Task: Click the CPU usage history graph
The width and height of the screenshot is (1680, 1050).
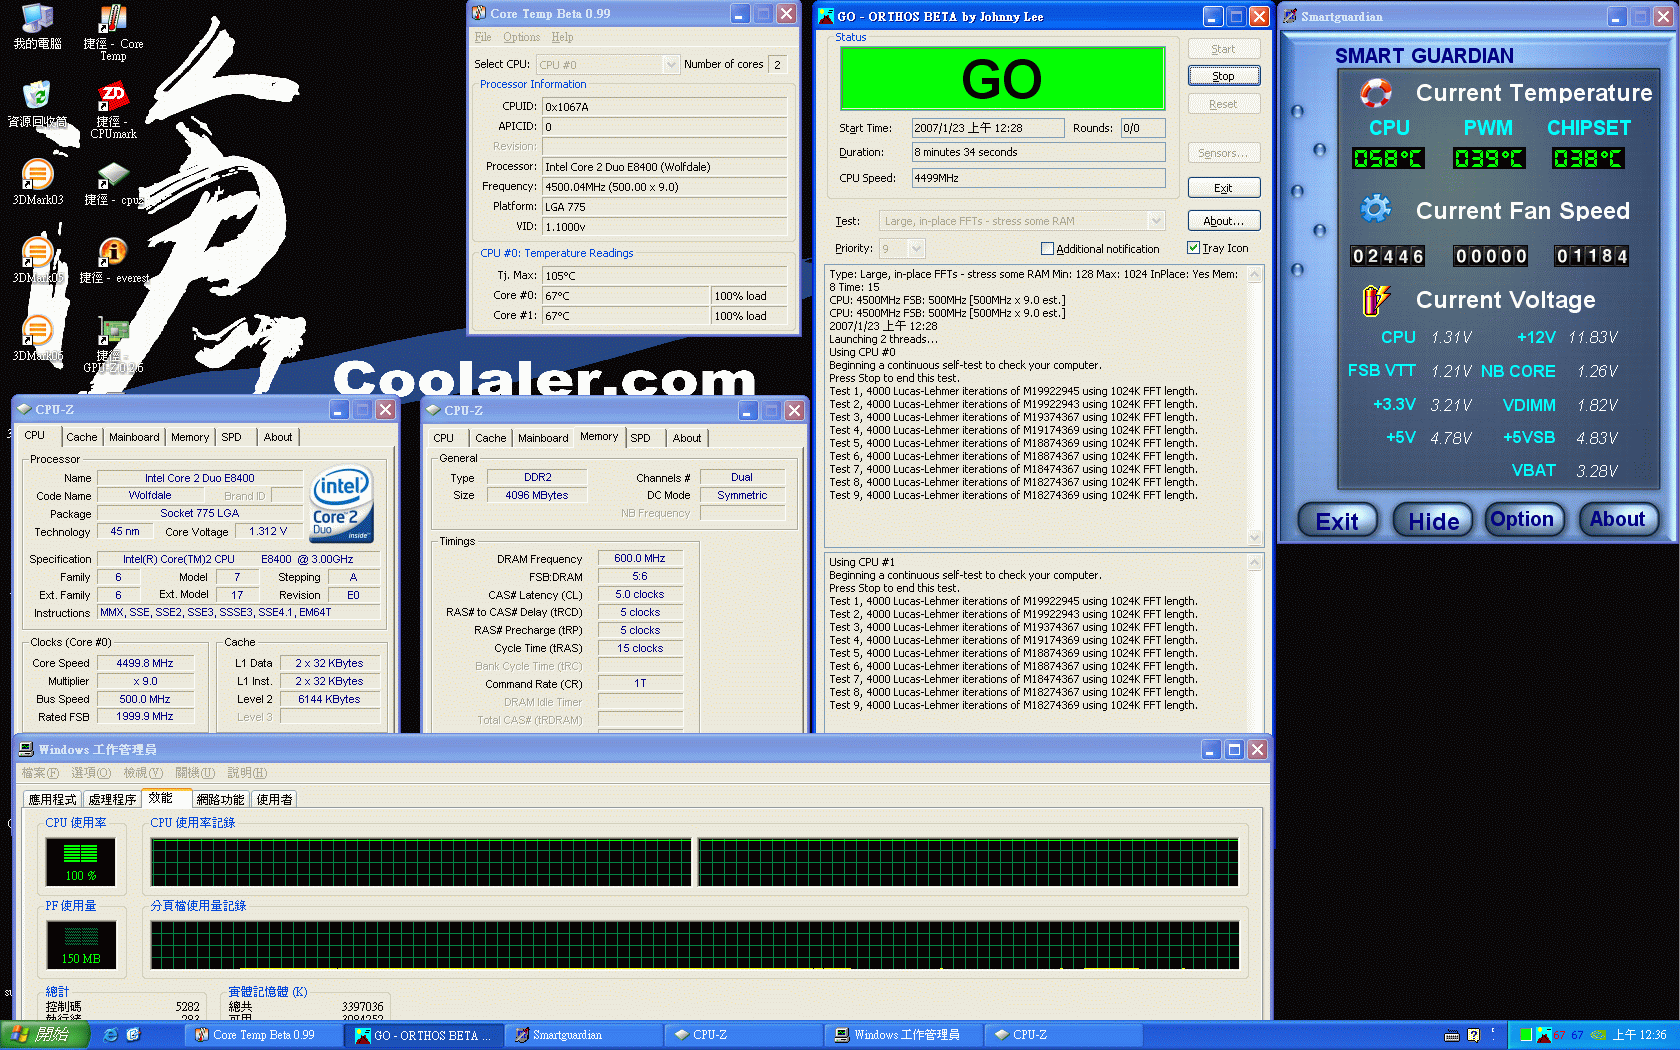Action: point(694,863)
